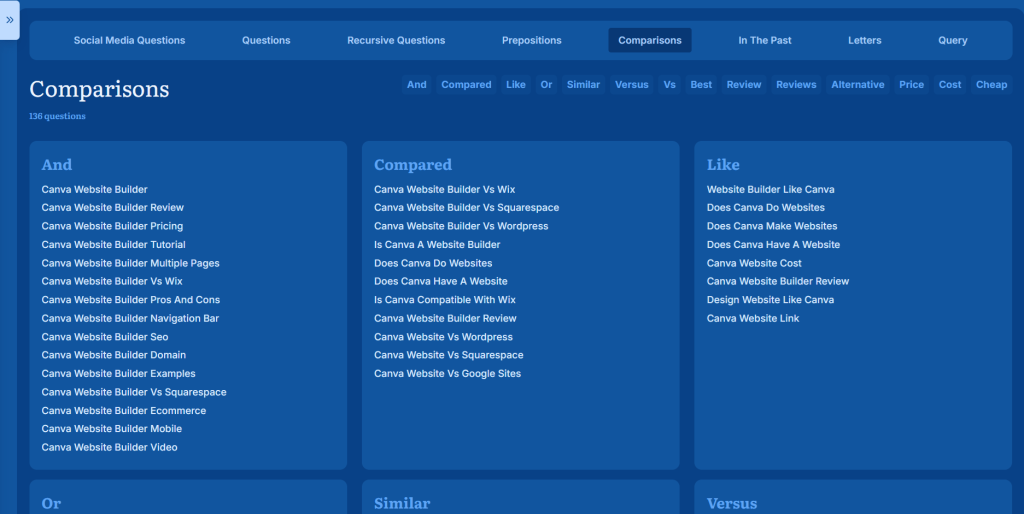The width and height of the screenshot is (1024, 514).
Task: Jump to the And filter chip
Action: (417, 85)
